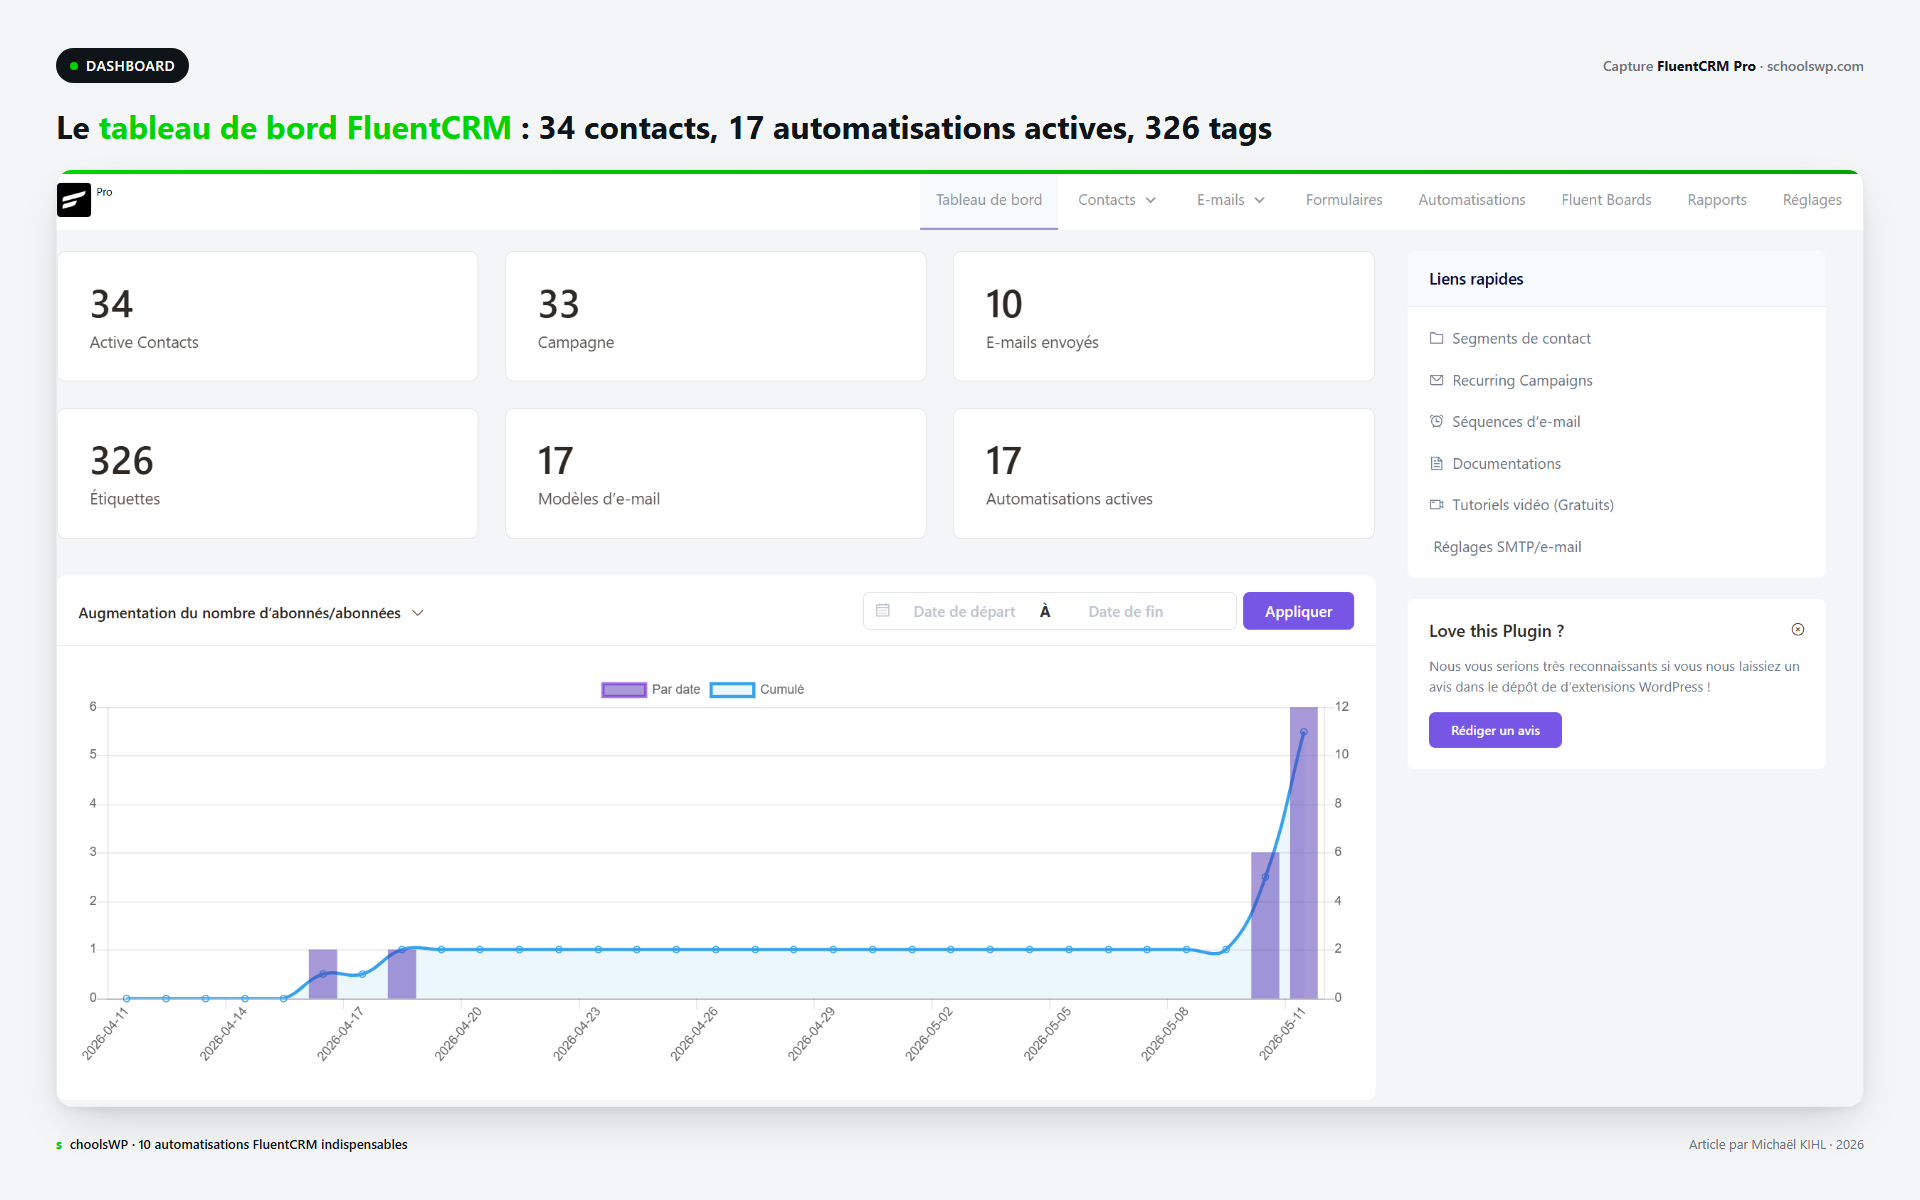Toggle the Par date legend swatch

624,689
